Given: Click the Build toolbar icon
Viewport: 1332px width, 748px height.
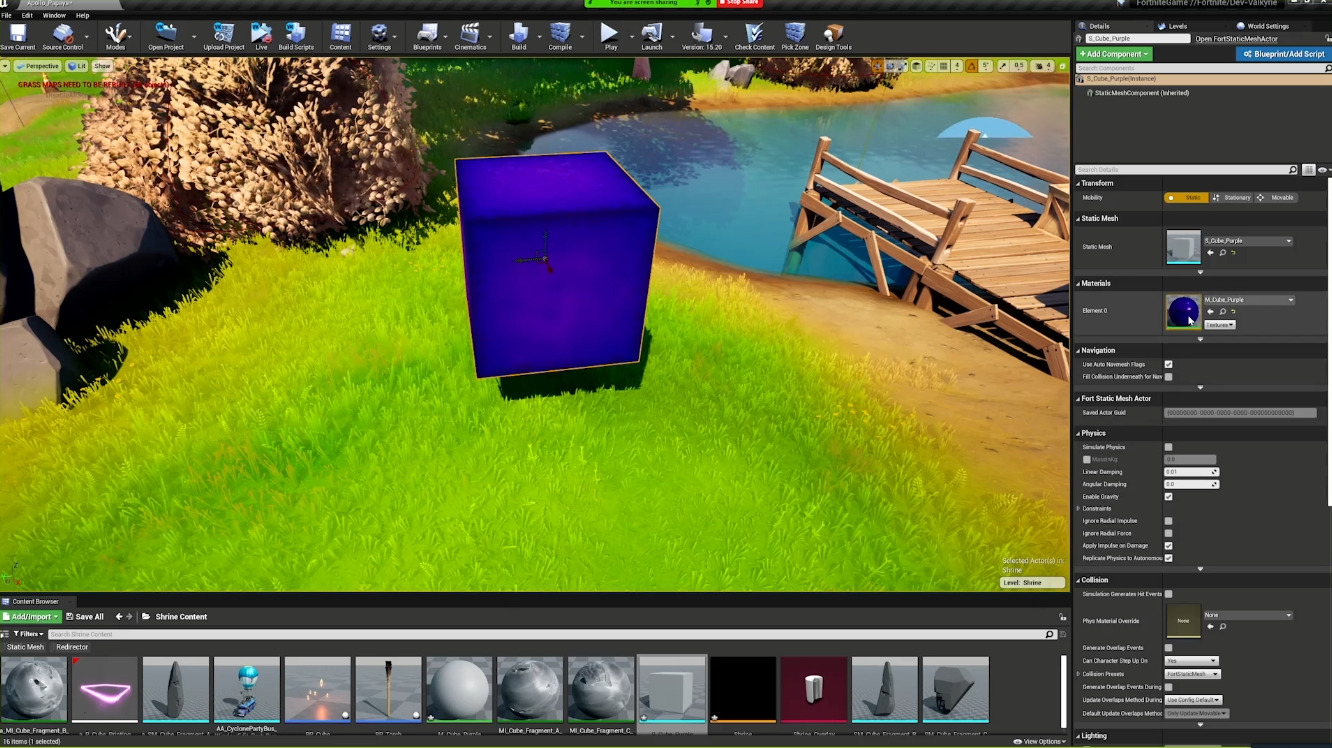Looking at the screenshot, I should [x=518, y=37].
